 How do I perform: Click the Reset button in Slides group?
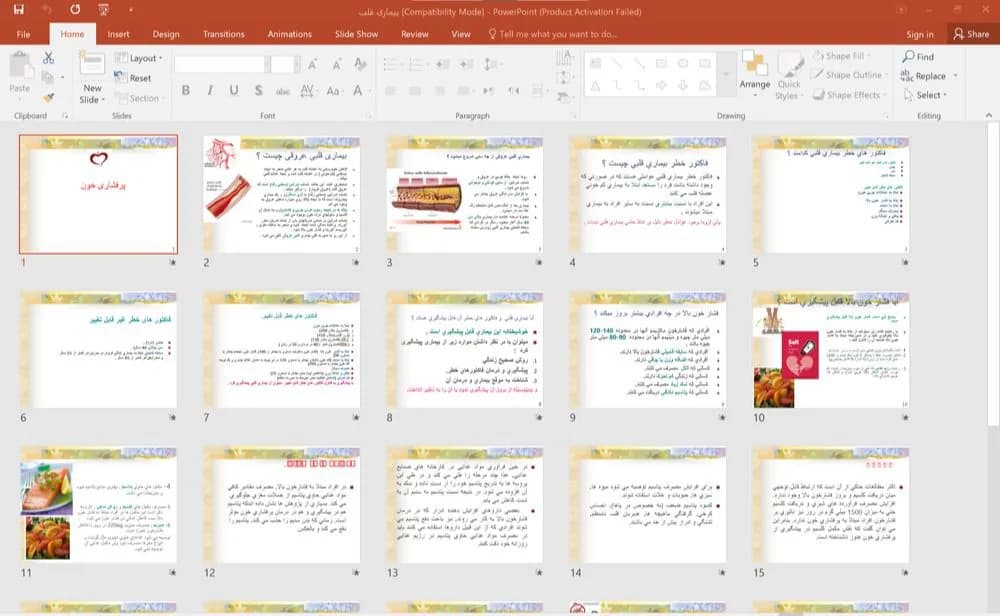tap(133, 78)
